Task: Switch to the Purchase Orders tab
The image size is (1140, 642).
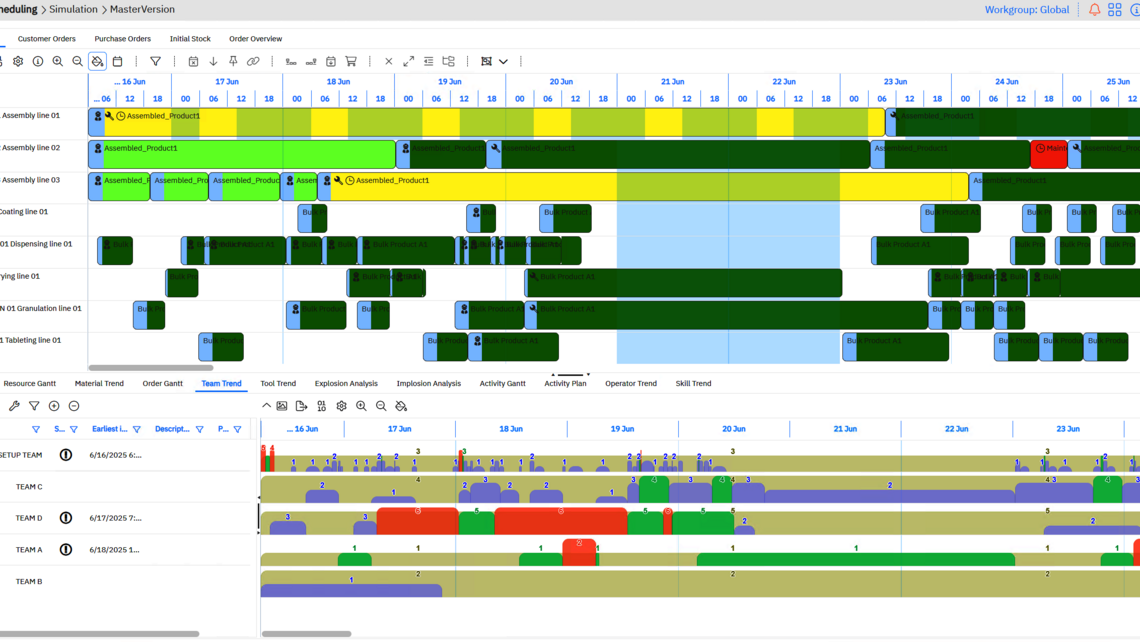Action: click(x=123, y=39)
